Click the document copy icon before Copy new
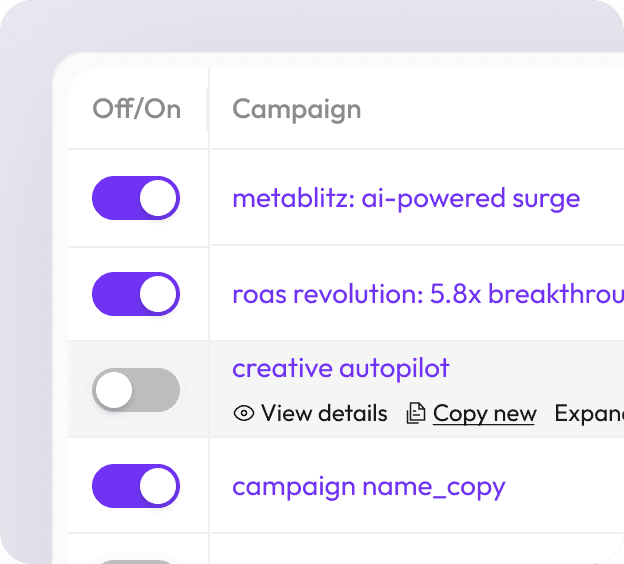Screen dimensions: 624x564 (x=416, y=413)
